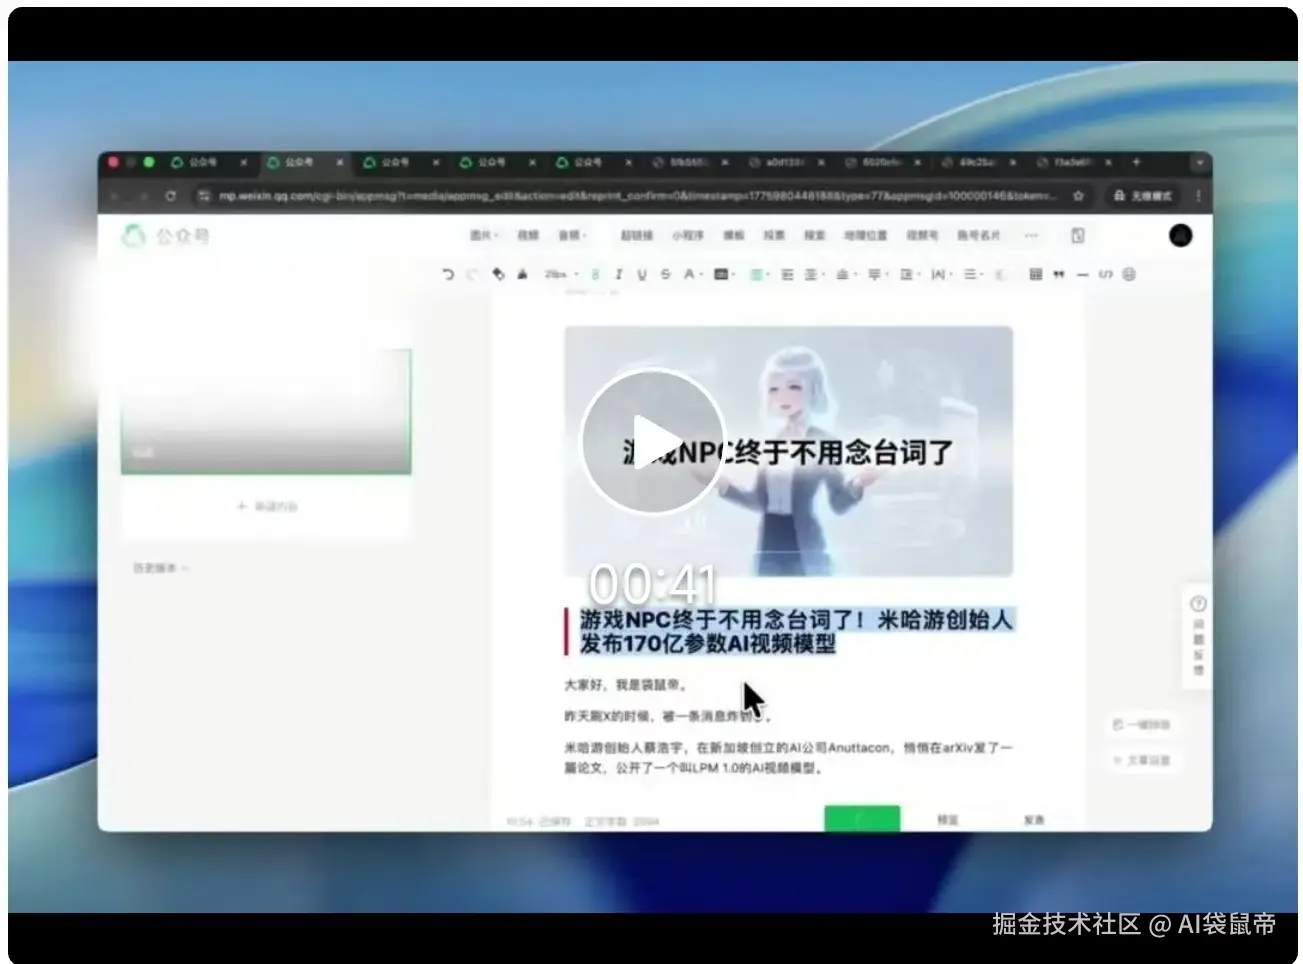The width and height of the screenshot is (1303, 964).
Task: Open the letter spacing dropdown
Action: (940, 274)
